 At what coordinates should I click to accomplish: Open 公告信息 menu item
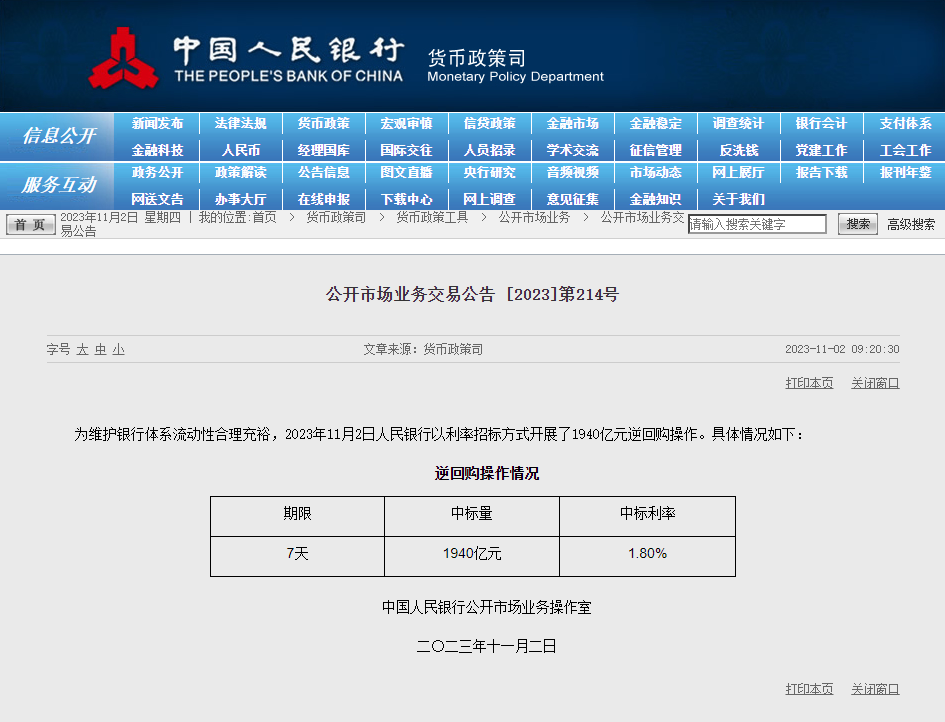[x=324, y=172]
